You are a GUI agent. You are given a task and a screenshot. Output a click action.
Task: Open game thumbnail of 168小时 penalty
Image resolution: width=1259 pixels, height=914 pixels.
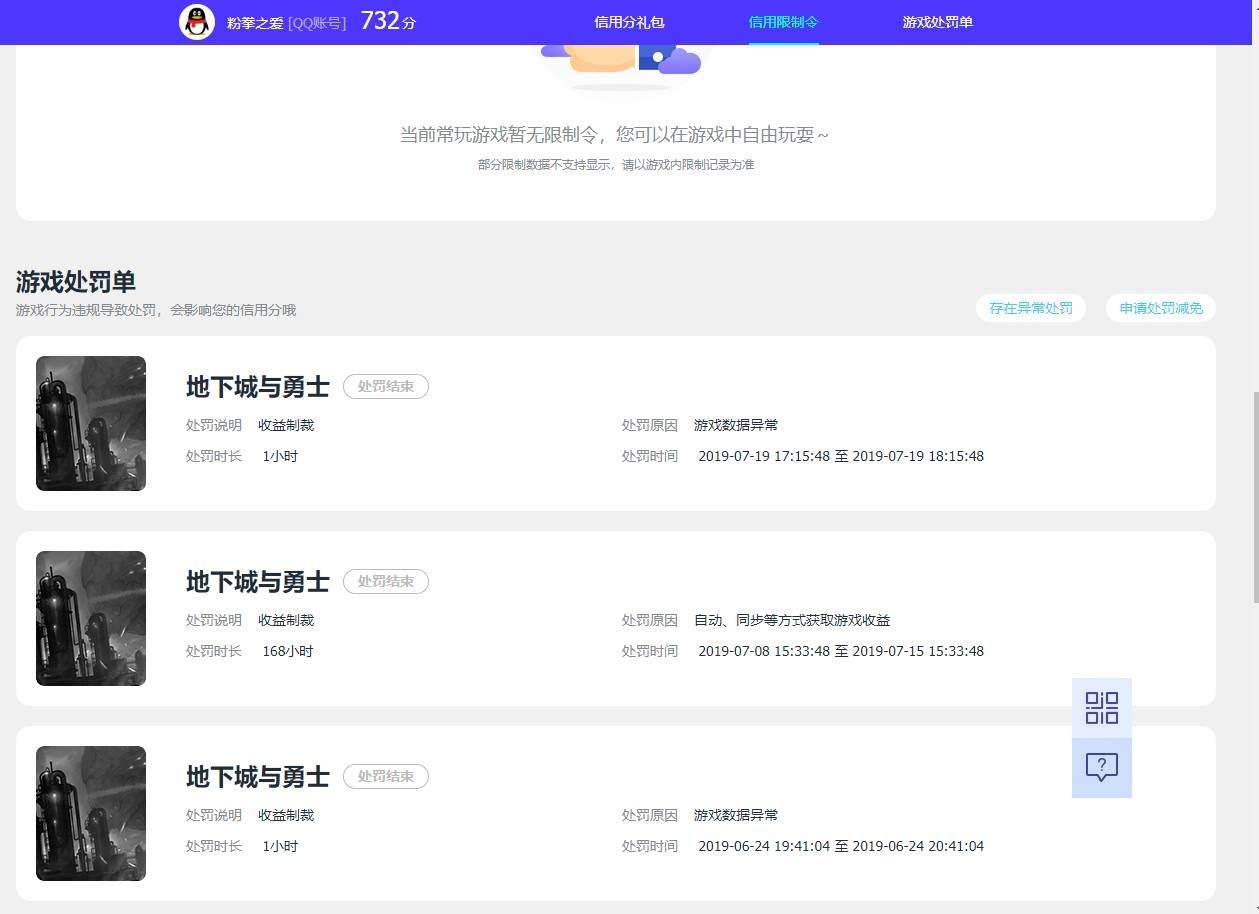click(91, 618)
